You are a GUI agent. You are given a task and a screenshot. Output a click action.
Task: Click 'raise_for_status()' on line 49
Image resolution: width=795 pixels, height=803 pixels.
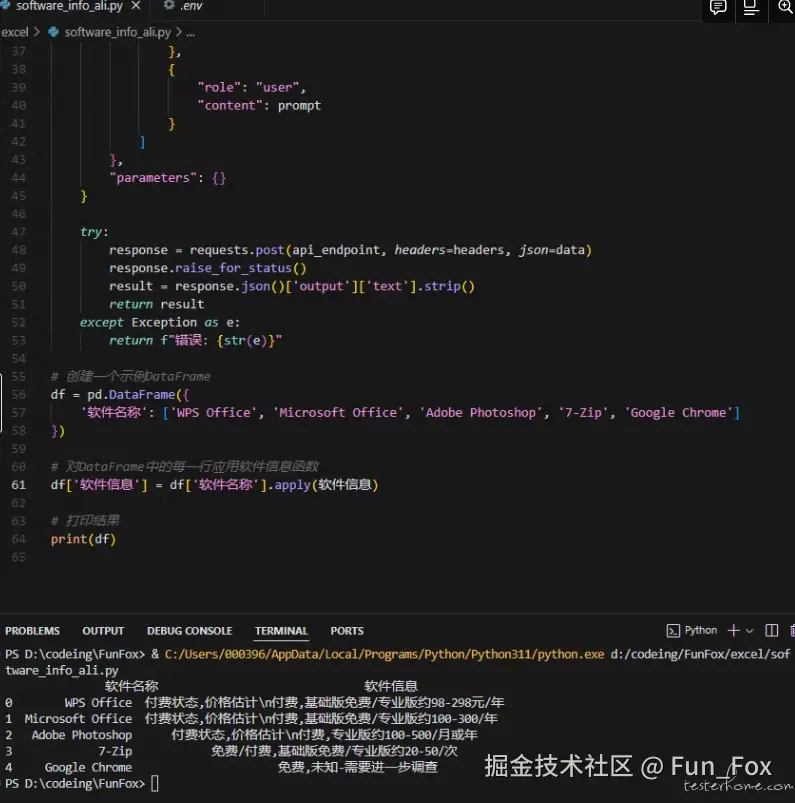241,268
